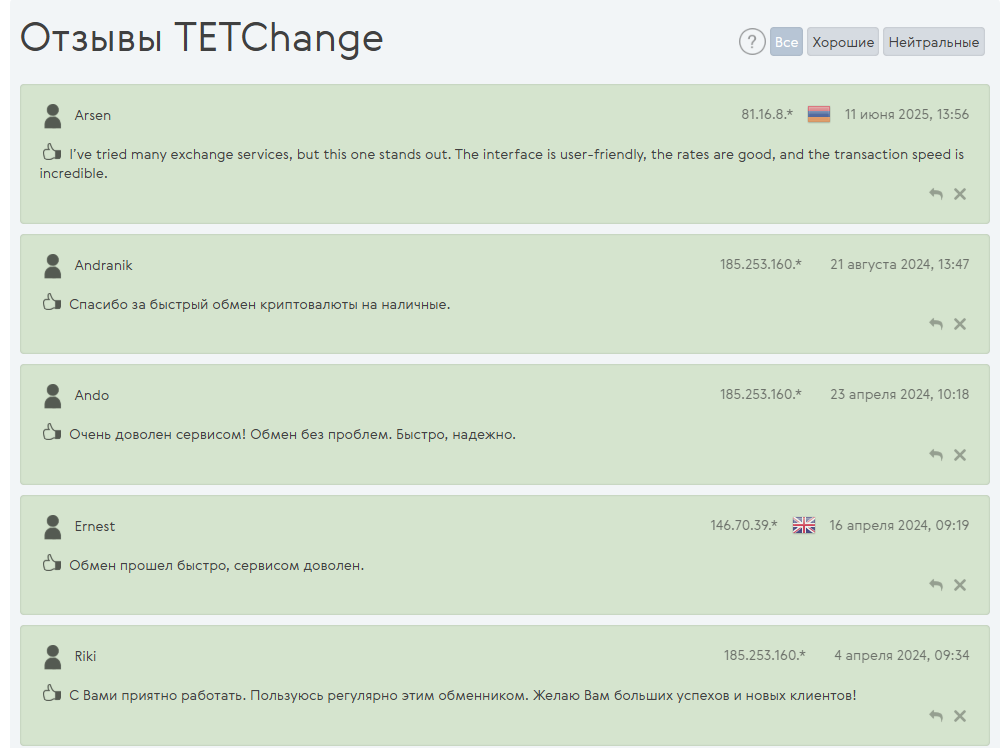Delete Riki's review
The image size is (1000, 748).
960,716
